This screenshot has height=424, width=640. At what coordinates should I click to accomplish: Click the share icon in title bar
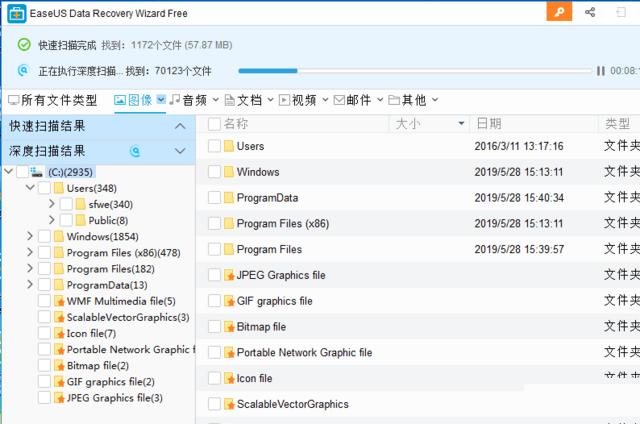tap(590, 12)
